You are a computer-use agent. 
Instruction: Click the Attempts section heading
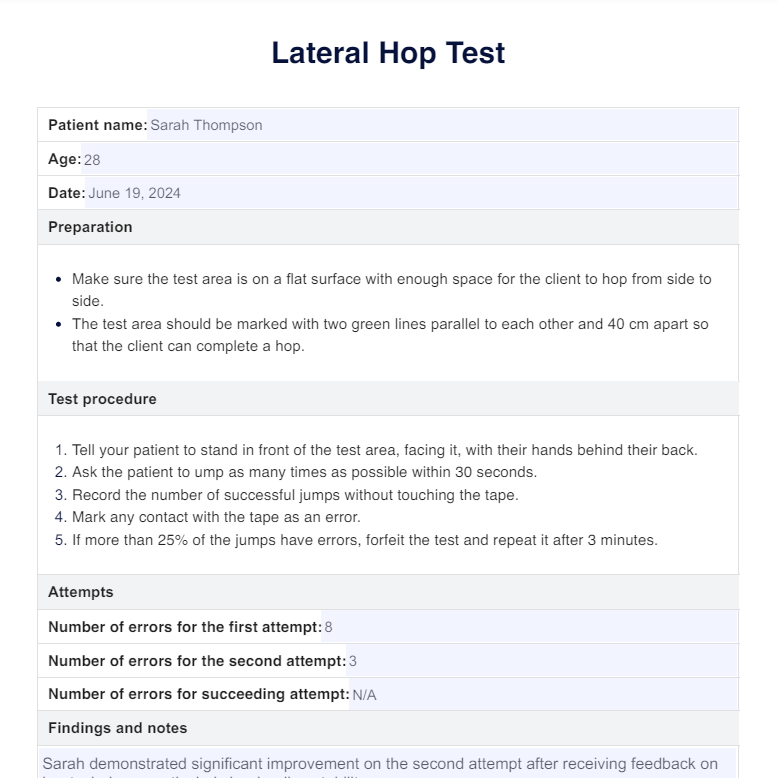click(x=81, y=592)
